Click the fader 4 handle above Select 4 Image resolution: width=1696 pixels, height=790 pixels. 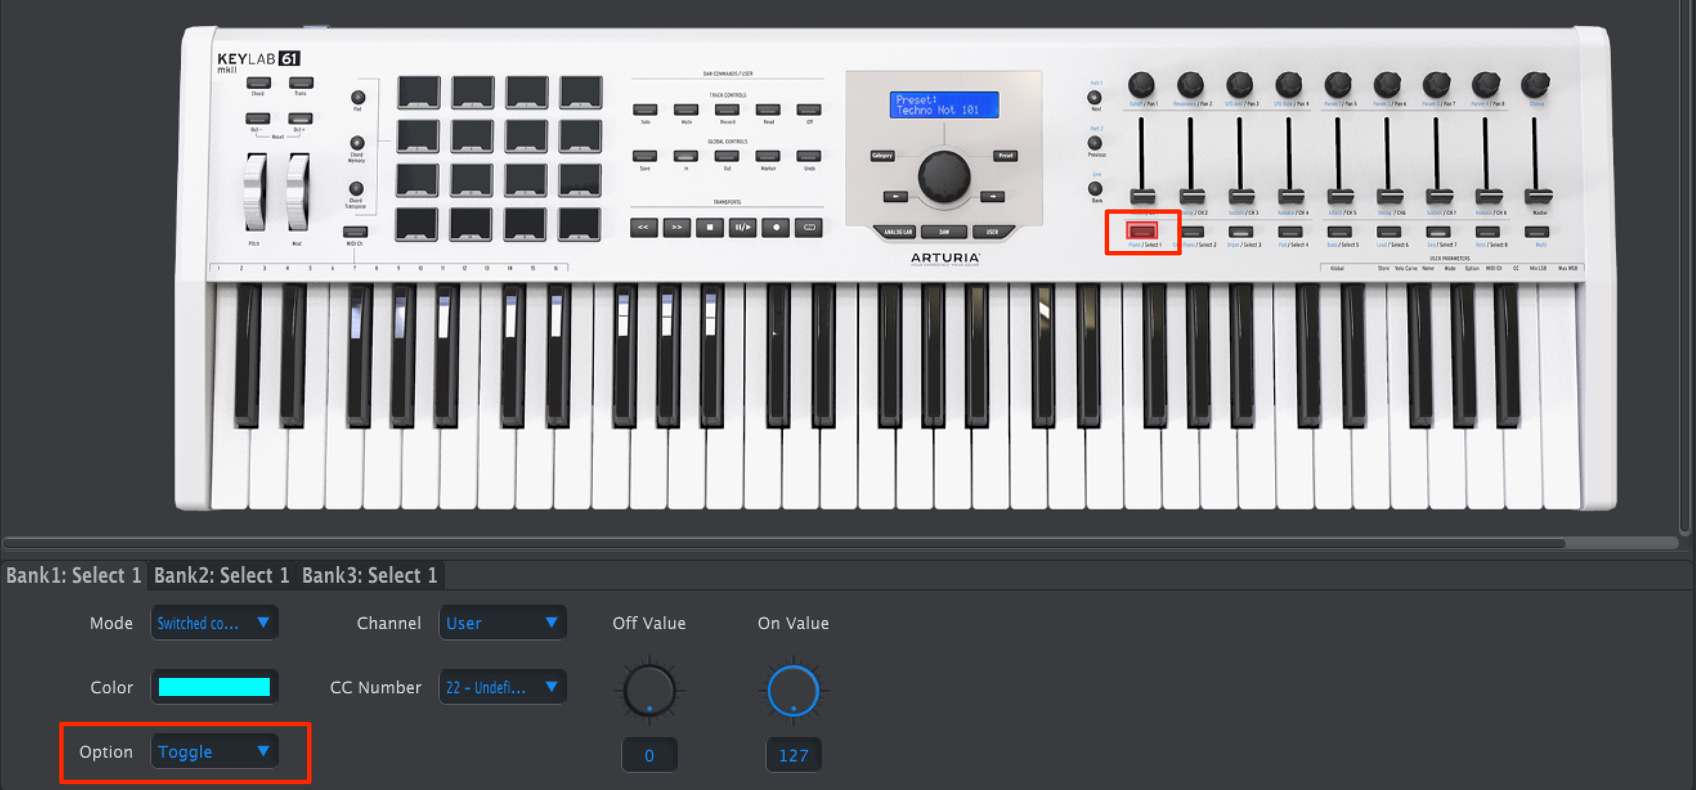(x=1290, y=196)
